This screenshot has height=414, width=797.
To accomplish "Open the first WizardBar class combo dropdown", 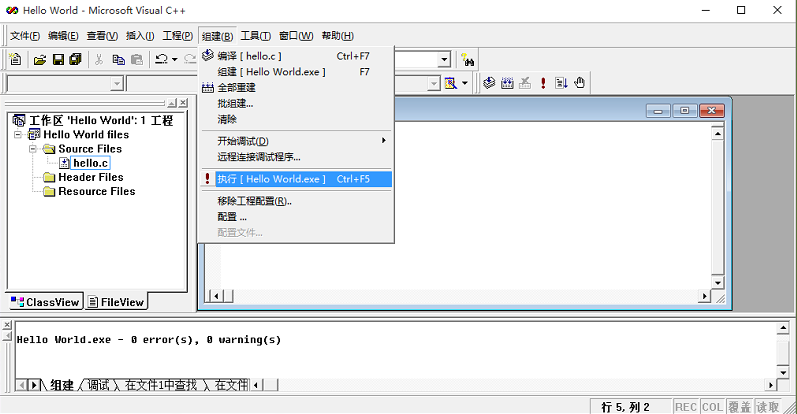I will click(117, 83).
